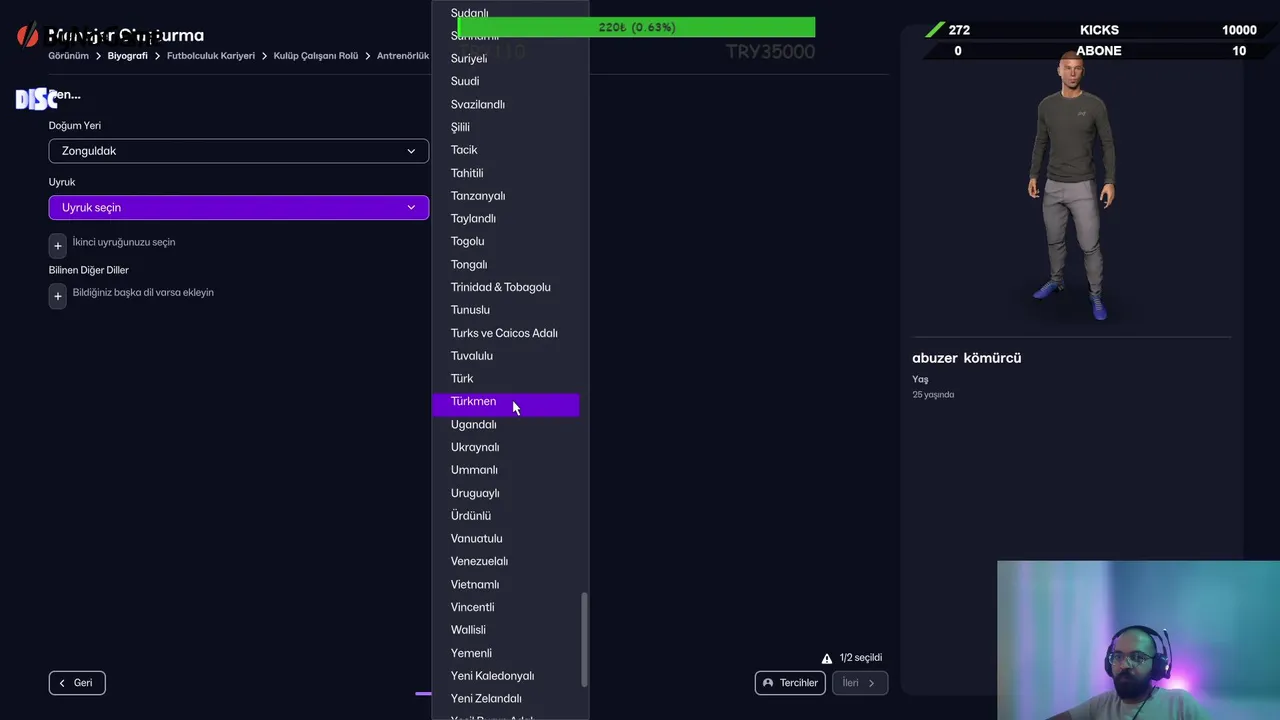Go to the Görünüm breadcrumb step

click(x=69, y=56)
